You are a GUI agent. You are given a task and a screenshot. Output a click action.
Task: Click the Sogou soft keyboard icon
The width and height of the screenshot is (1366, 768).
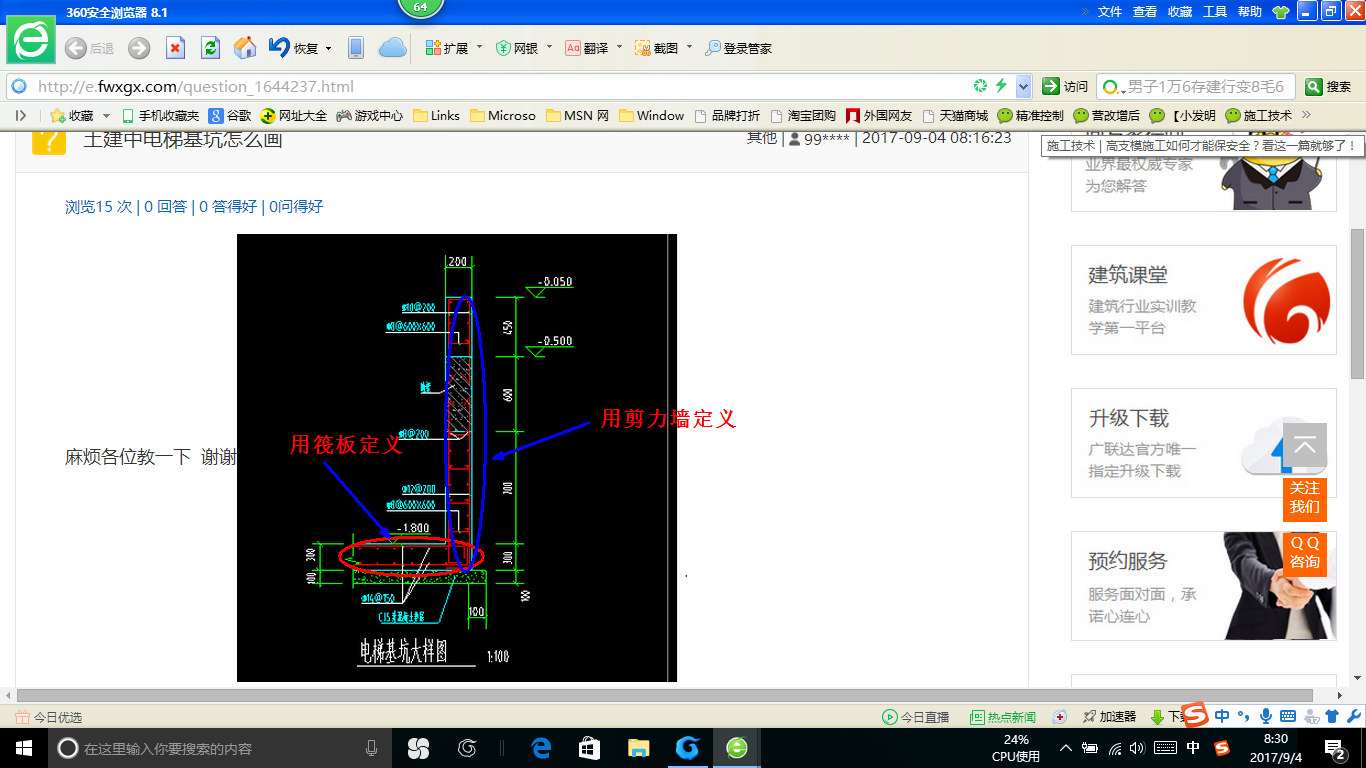(1288, 715)
